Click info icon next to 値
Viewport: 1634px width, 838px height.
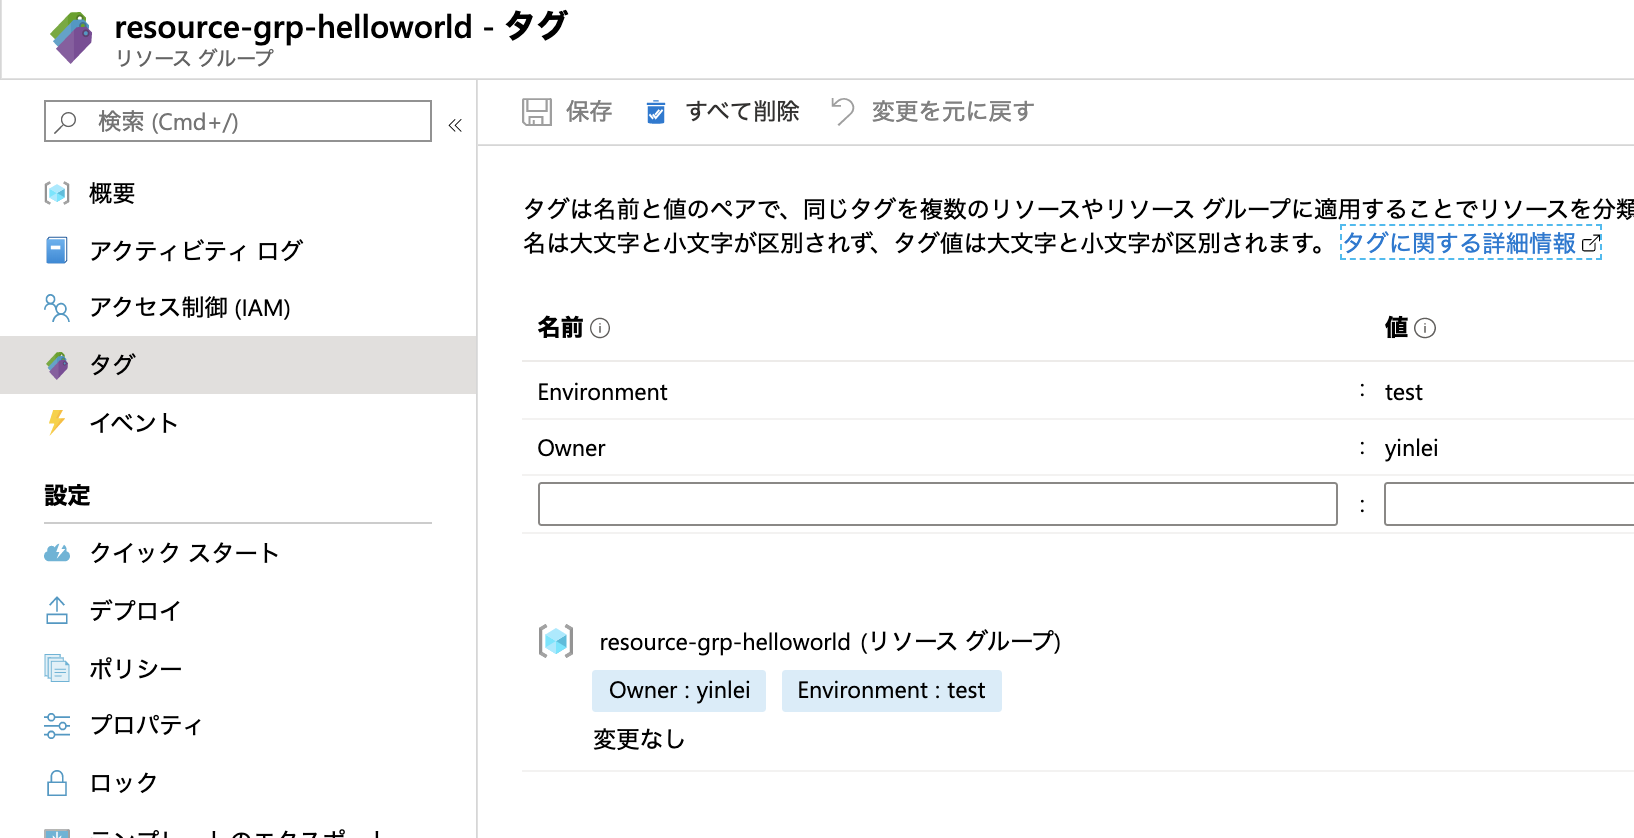coord(1426,328)
